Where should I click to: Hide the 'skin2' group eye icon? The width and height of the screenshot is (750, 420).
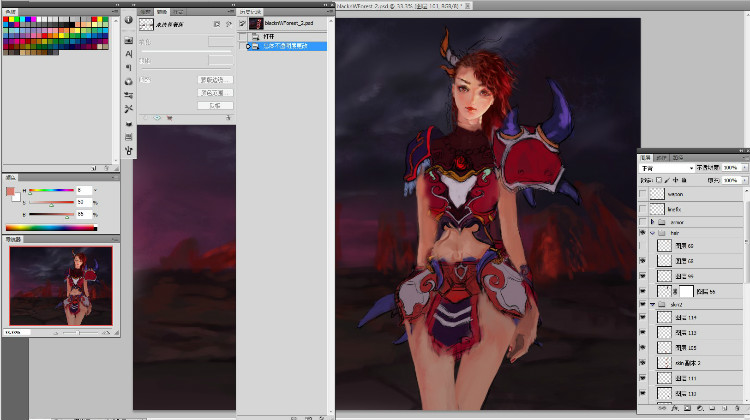[642, 304]
